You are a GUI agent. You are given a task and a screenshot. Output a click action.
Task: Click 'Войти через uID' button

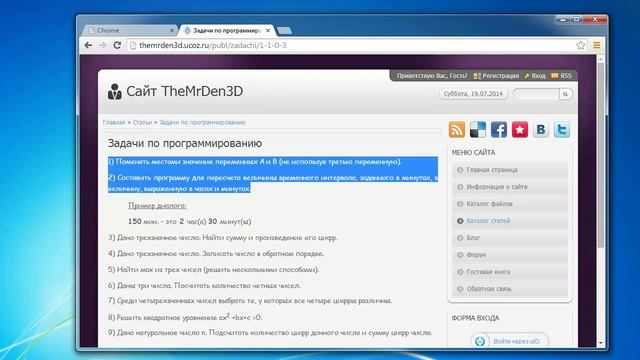pos(509,341)
